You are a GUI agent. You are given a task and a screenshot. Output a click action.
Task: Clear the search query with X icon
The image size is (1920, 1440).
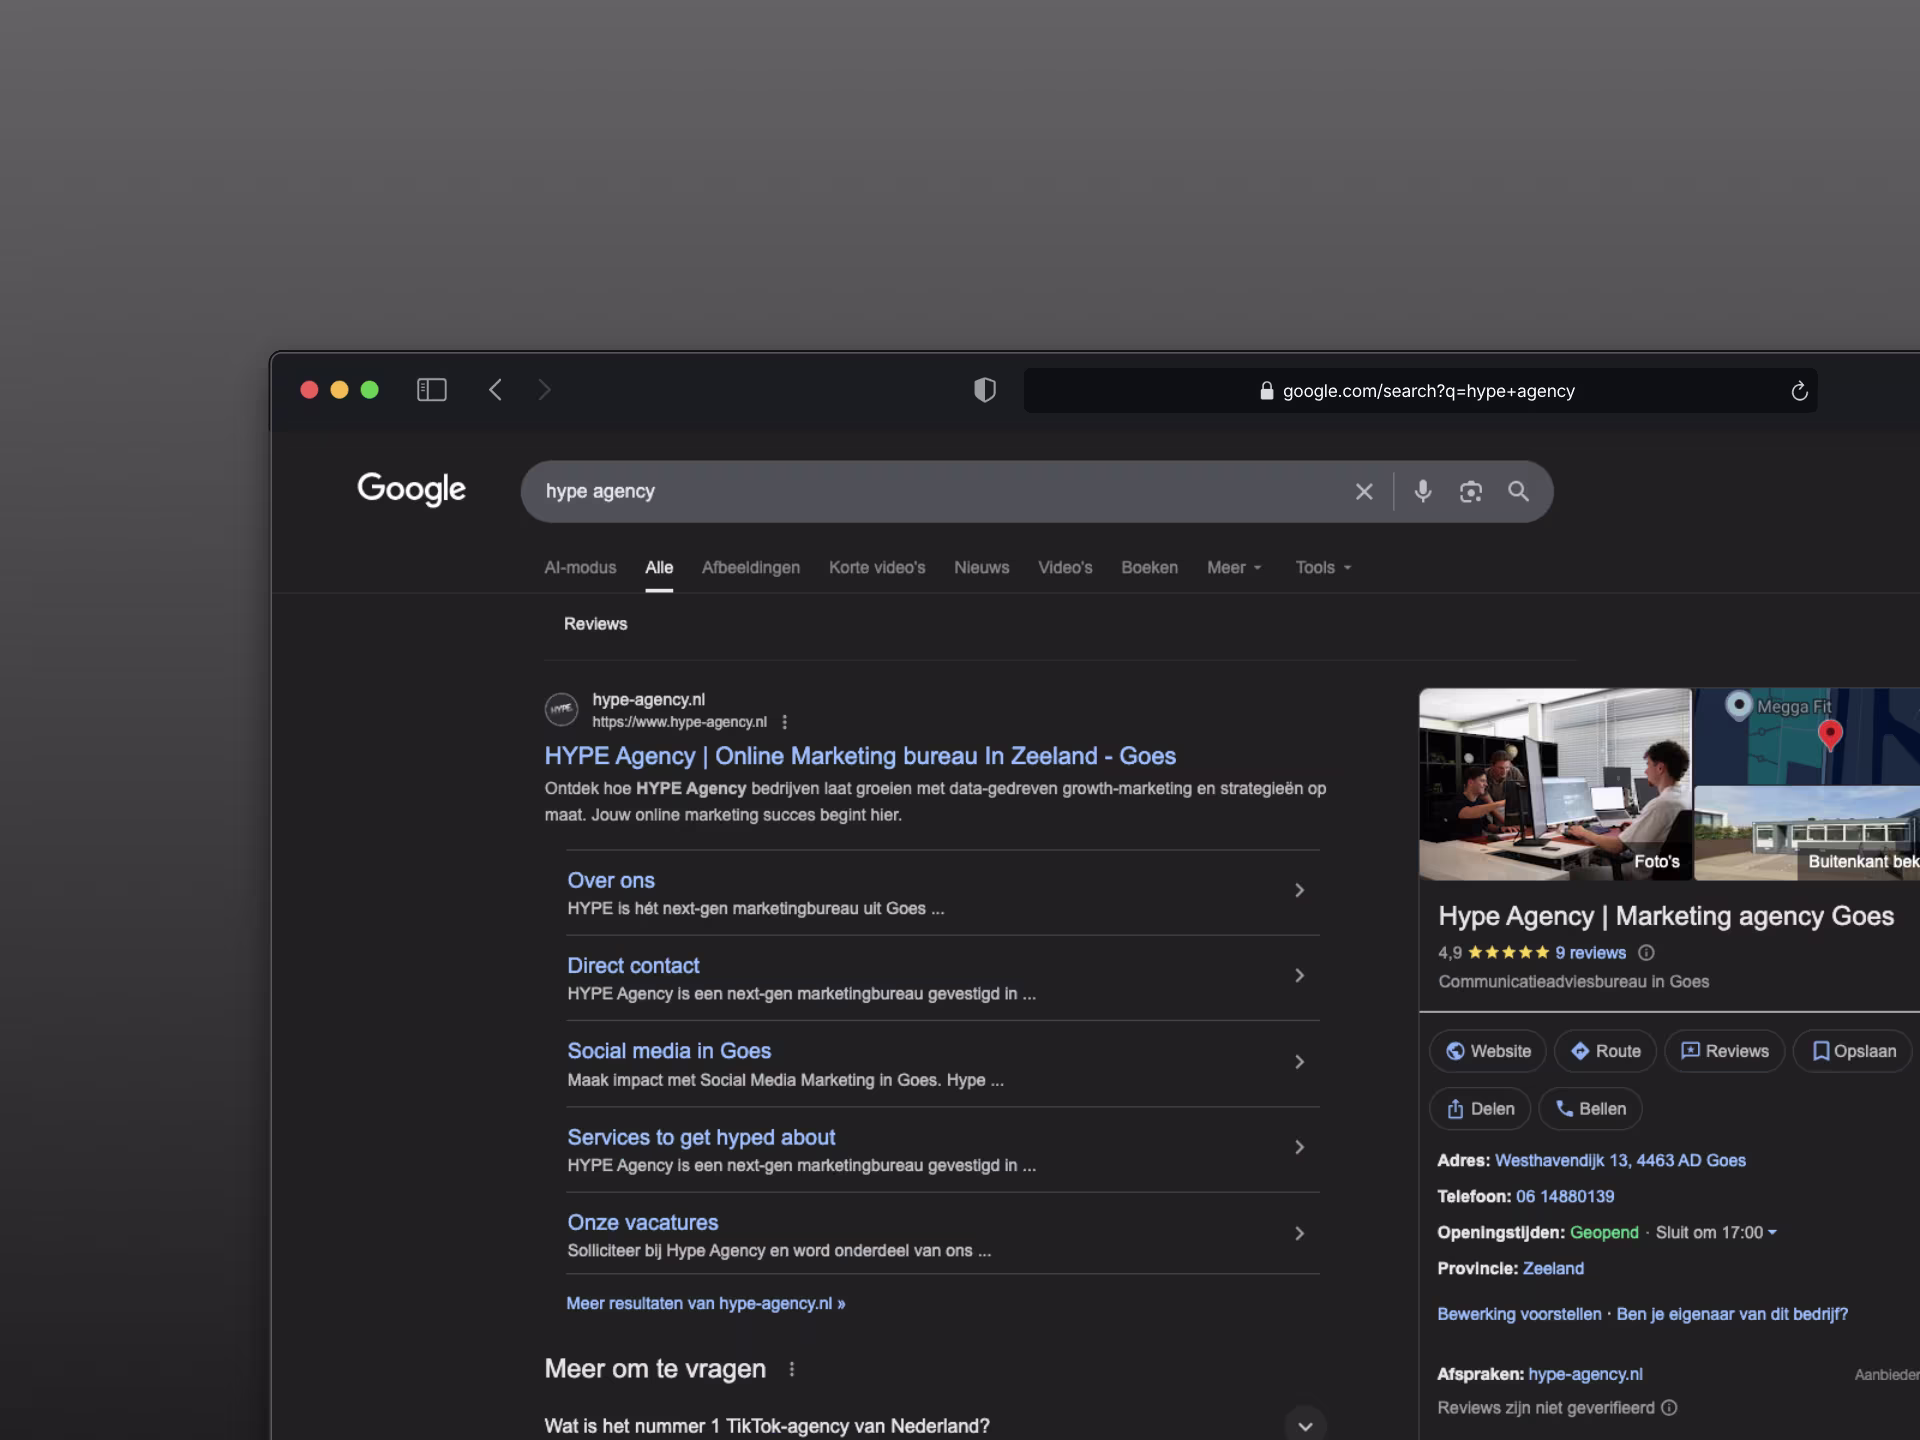coord(1364,491)
